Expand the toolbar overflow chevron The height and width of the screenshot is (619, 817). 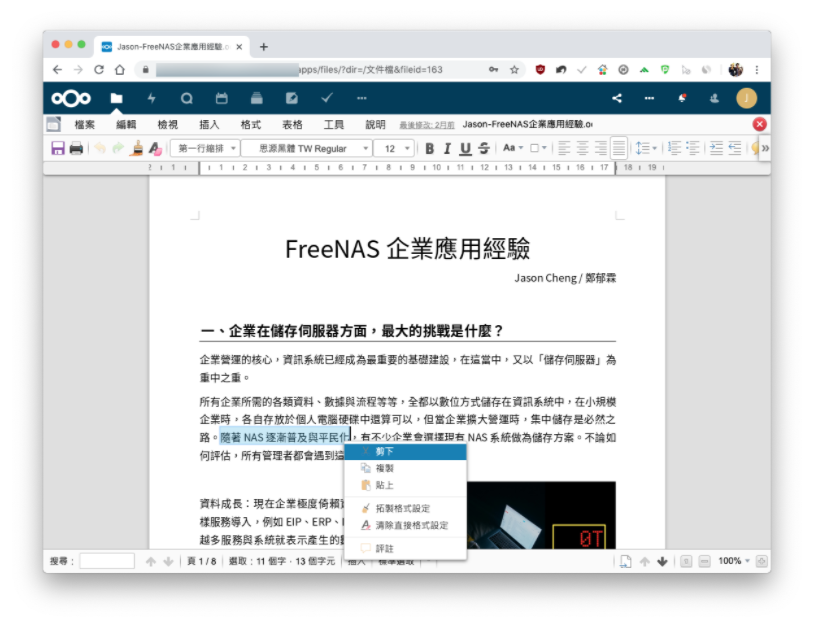765,148
